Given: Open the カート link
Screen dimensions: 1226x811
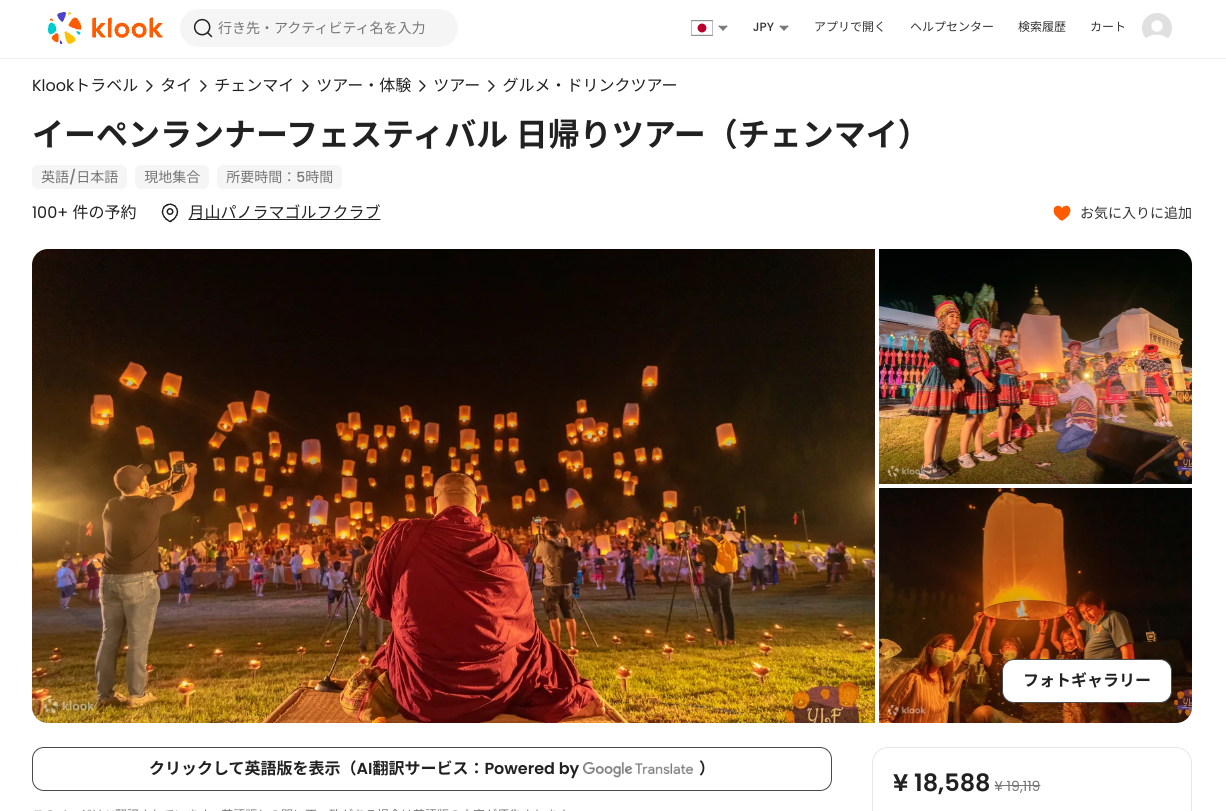Looking at the screenshot, I should coord(1108,27).
